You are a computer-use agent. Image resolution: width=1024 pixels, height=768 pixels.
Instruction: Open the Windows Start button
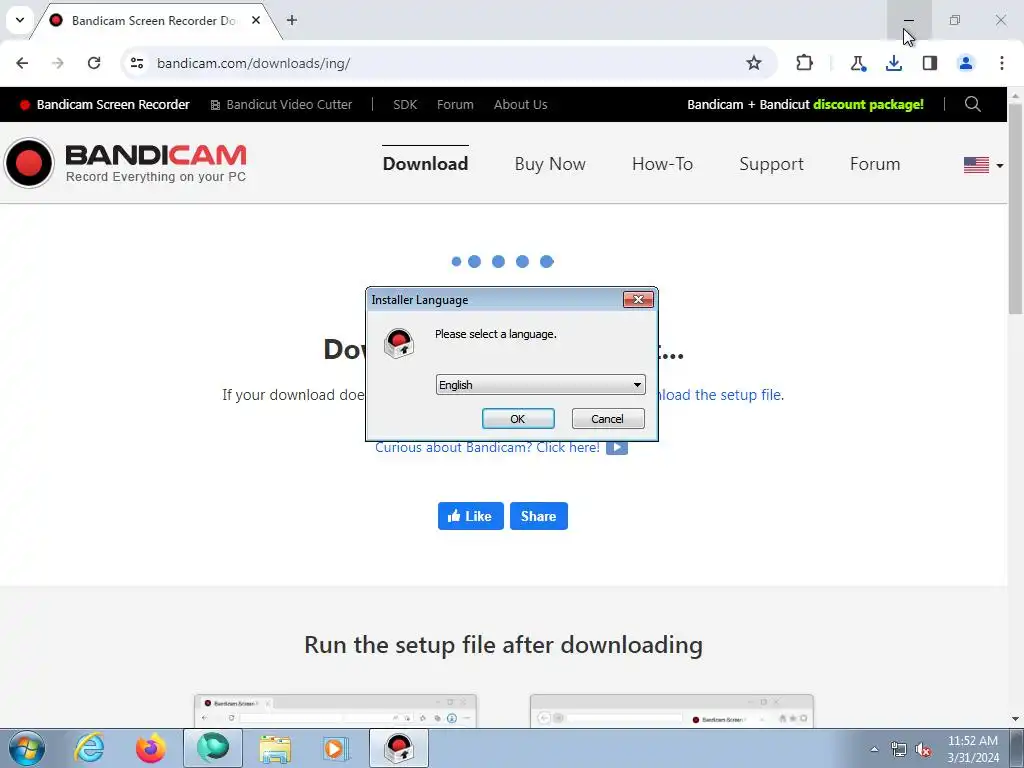point(26,748)
